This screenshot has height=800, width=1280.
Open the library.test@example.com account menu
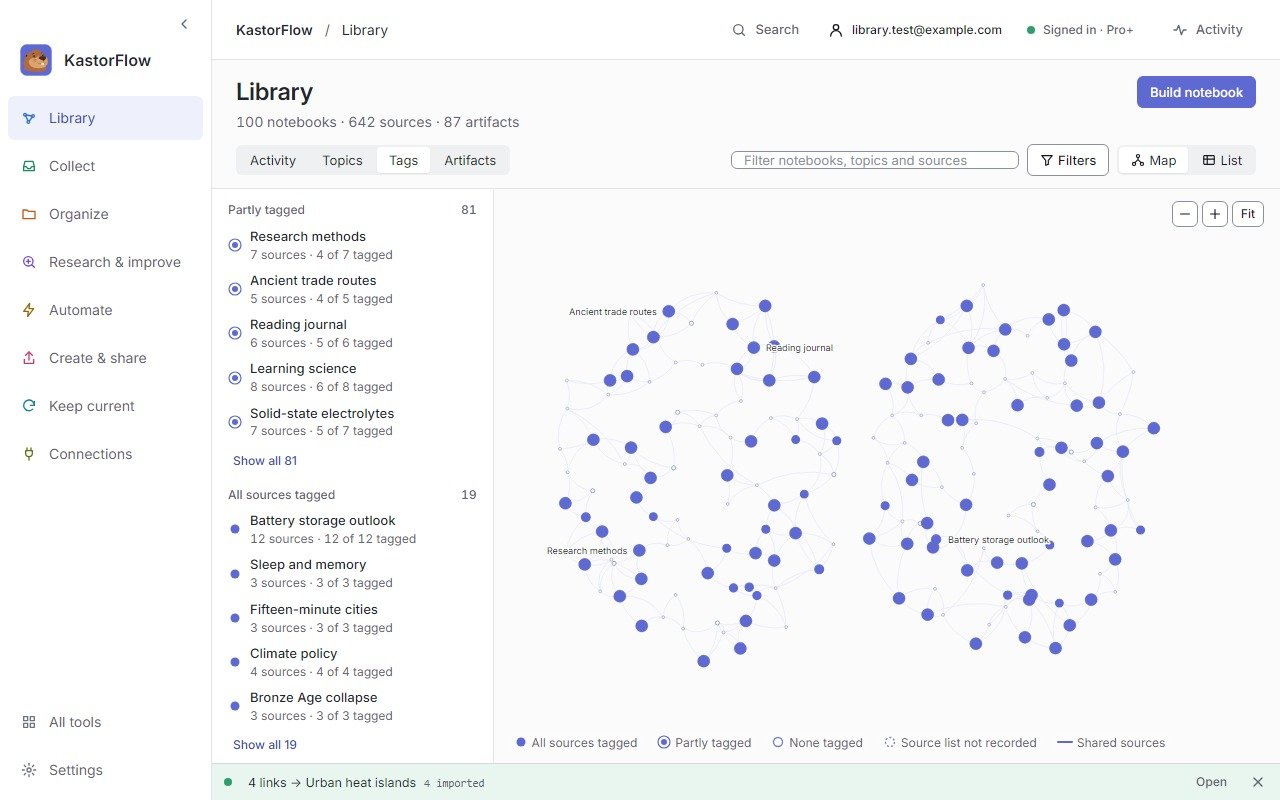tap(916, 30)
